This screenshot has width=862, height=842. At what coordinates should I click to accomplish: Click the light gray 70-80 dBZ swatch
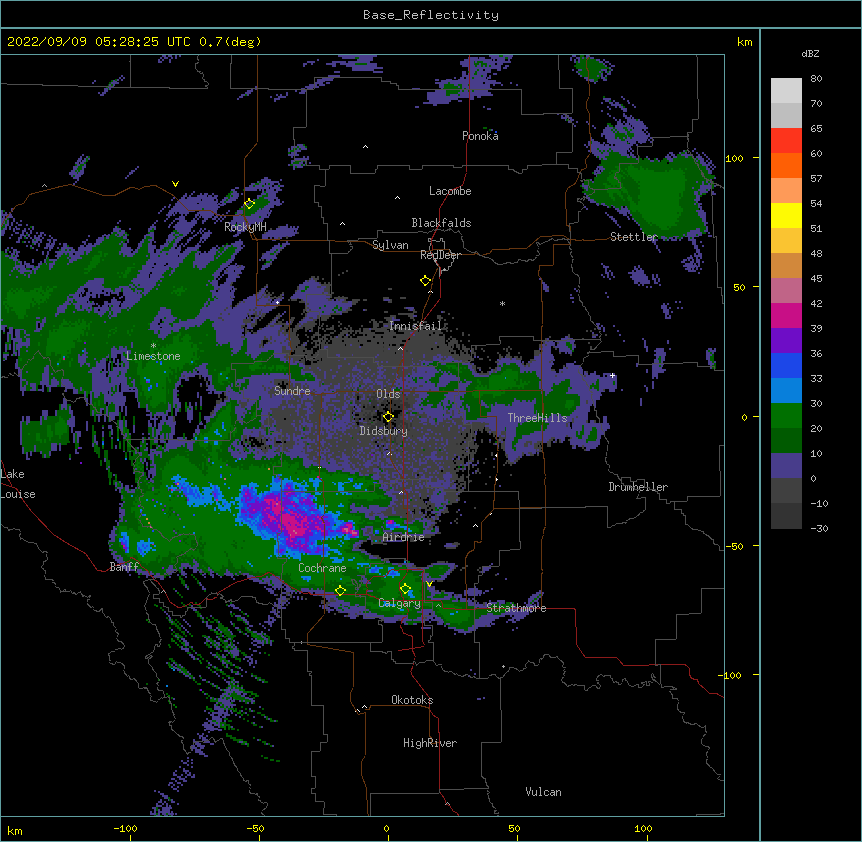[786, 91]
